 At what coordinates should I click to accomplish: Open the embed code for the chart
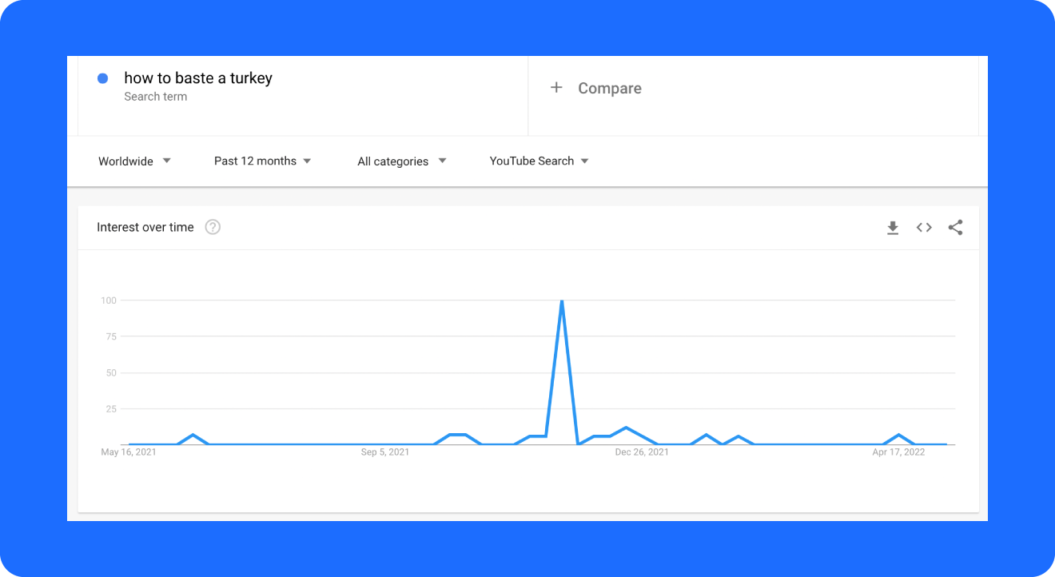tap(923, 227)
